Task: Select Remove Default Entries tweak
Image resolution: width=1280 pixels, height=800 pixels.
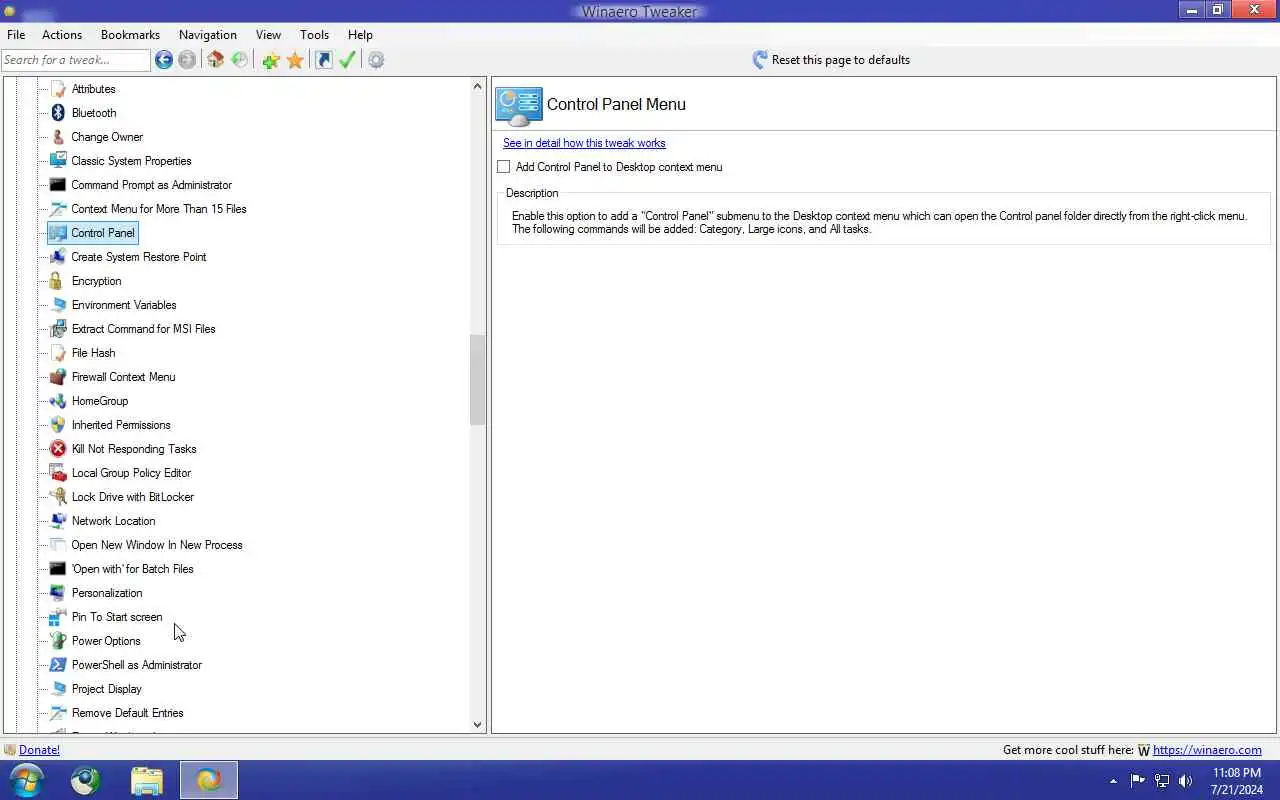Action: (128, 713)
